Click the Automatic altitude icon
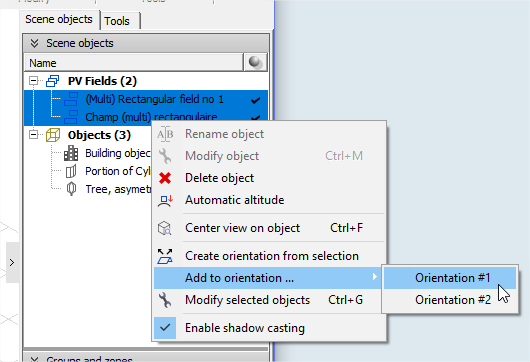Screen dimensions: 530x362 pos(165,200)
